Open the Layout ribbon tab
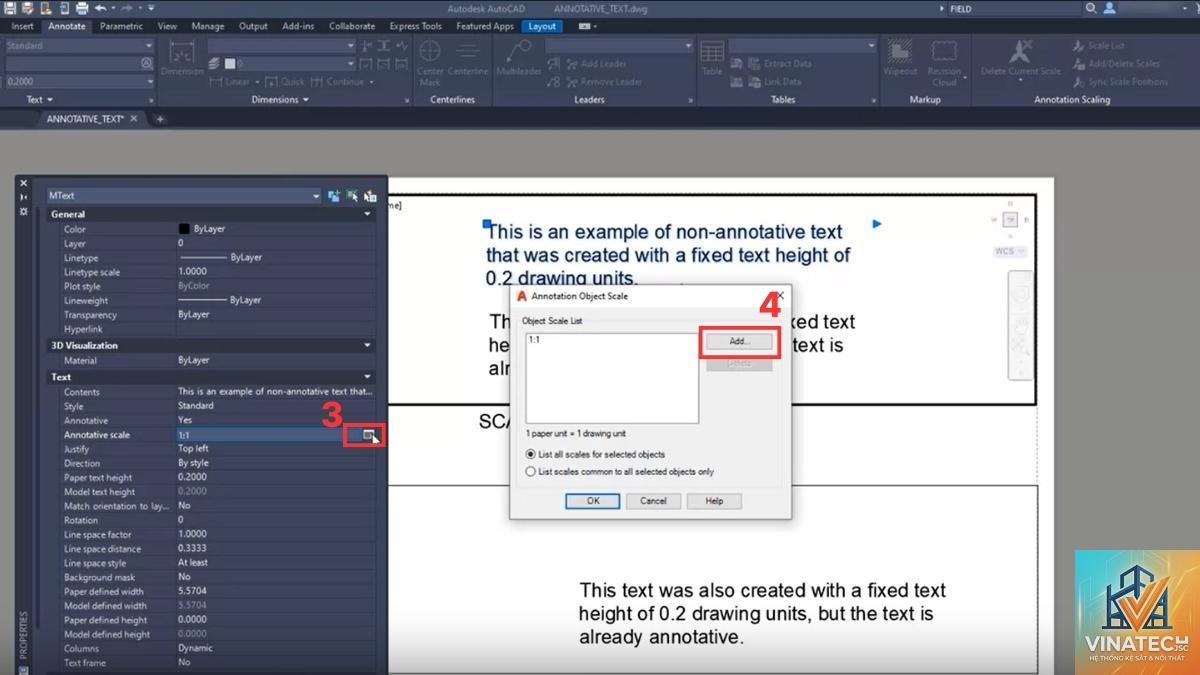 pyautogui.click(x=542, y=26)
